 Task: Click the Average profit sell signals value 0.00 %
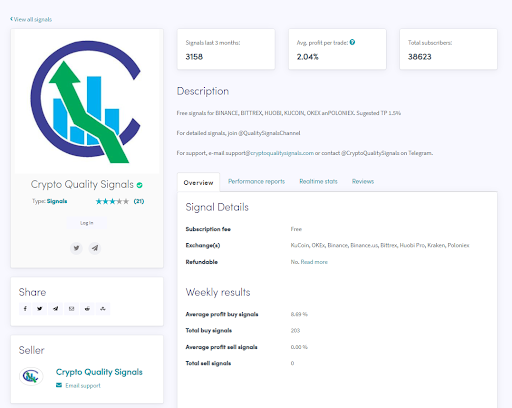(x=299, y=347)
